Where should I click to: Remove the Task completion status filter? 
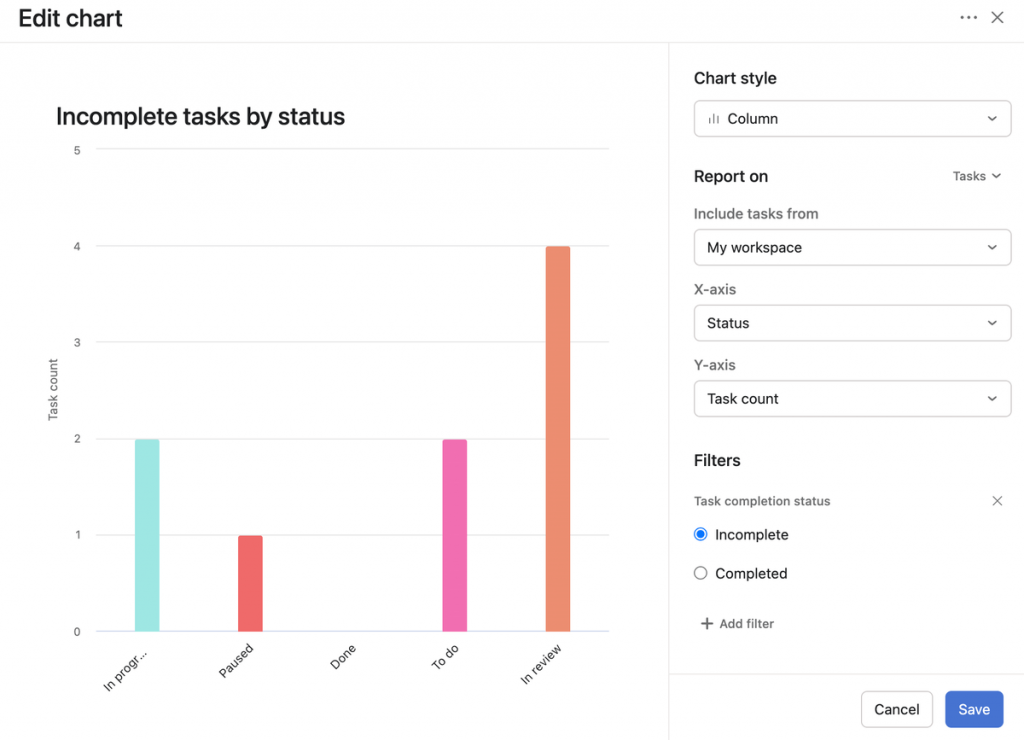click(x=997, y=501)
